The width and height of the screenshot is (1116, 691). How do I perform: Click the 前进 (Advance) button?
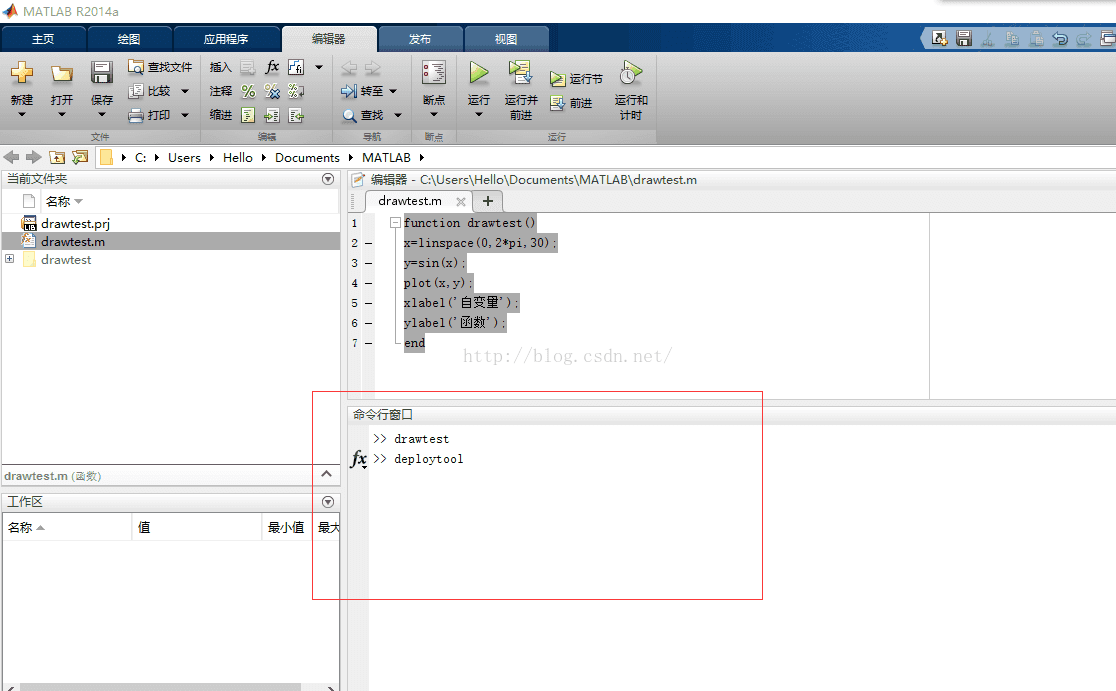click(572, 103)
